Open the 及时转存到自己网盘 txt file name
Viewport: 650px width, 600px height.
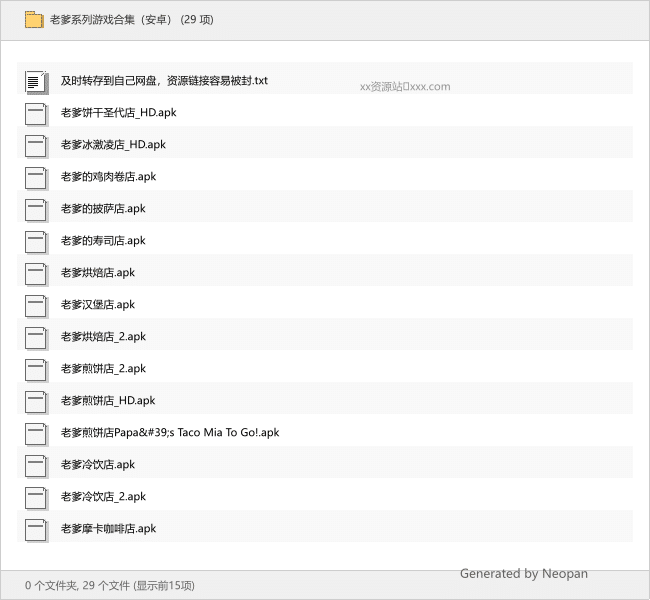coord(164,81)
